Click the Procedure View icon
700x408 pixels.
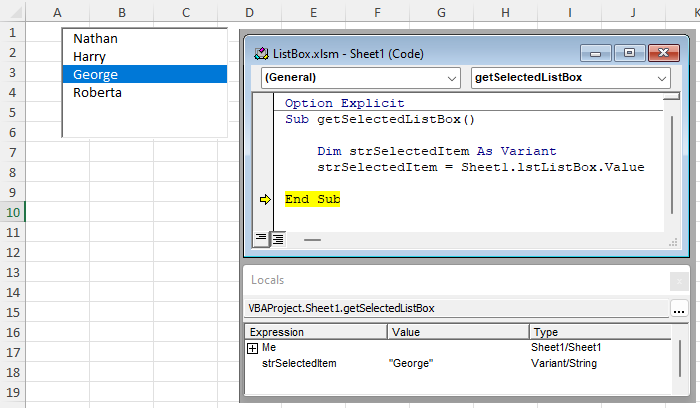(x=261, y=238)
